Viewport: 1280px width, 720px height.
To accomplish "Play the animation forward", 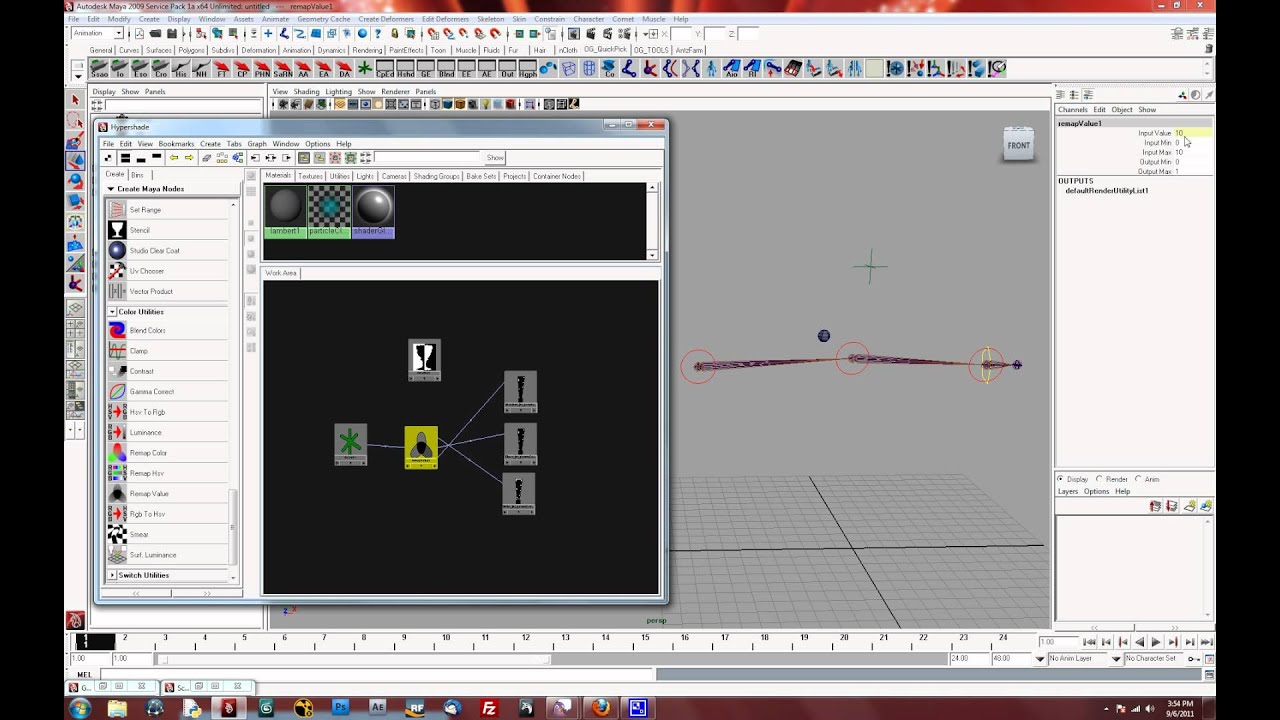I will click(1156, 642).
